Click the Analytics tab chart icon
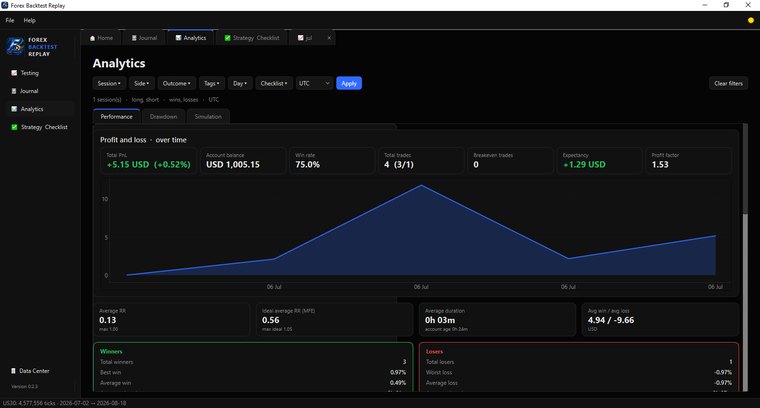 pyautogui.click(x=178, y=38)
